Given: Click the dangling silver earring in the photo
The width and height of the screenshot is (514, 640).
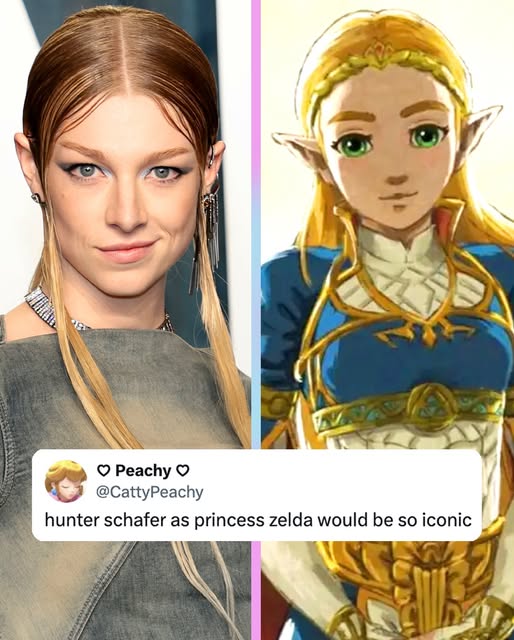Looking at the screenshot, I should click(x=211, y=229).
